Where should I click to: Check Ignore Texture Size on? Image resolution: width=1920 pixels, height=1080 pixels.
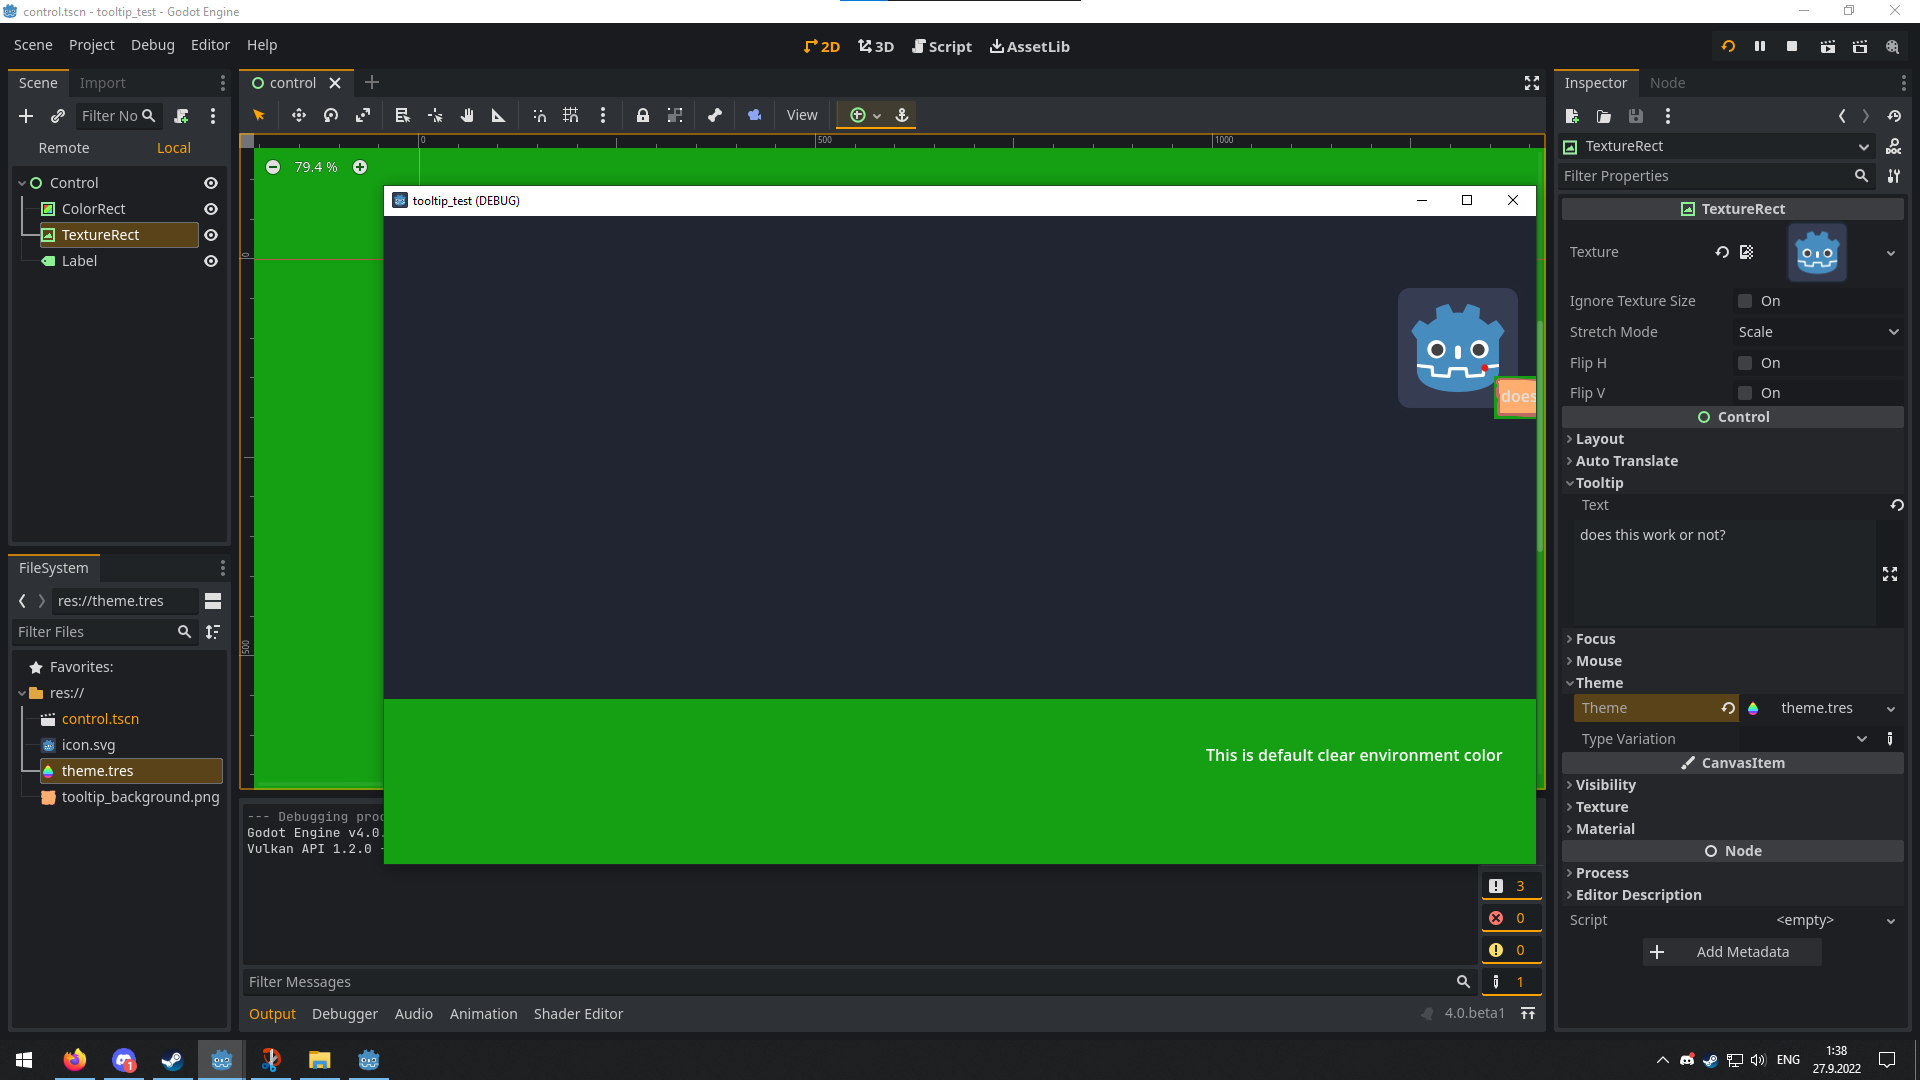pyautogui.click(x=1744, y=300)
